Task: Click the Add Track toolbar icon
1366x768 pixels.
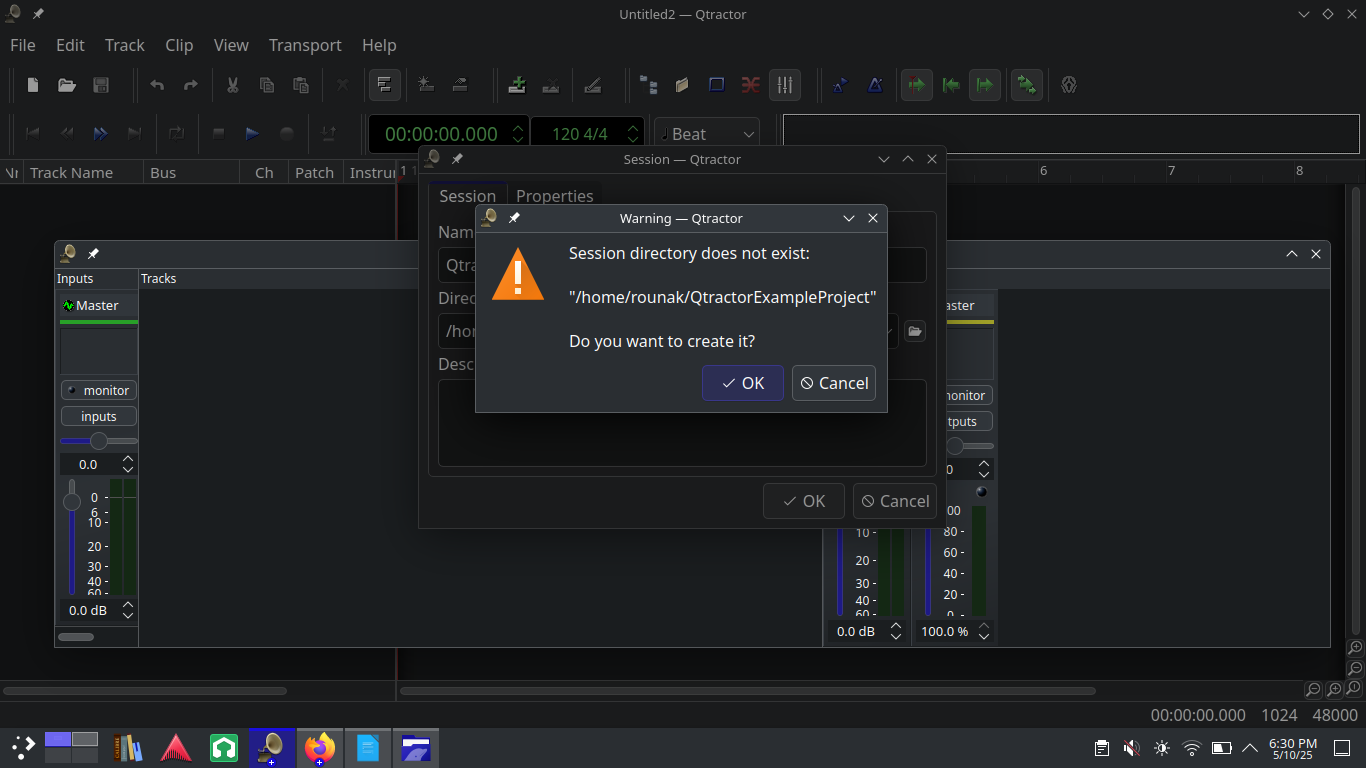Action: click(517, 85)
